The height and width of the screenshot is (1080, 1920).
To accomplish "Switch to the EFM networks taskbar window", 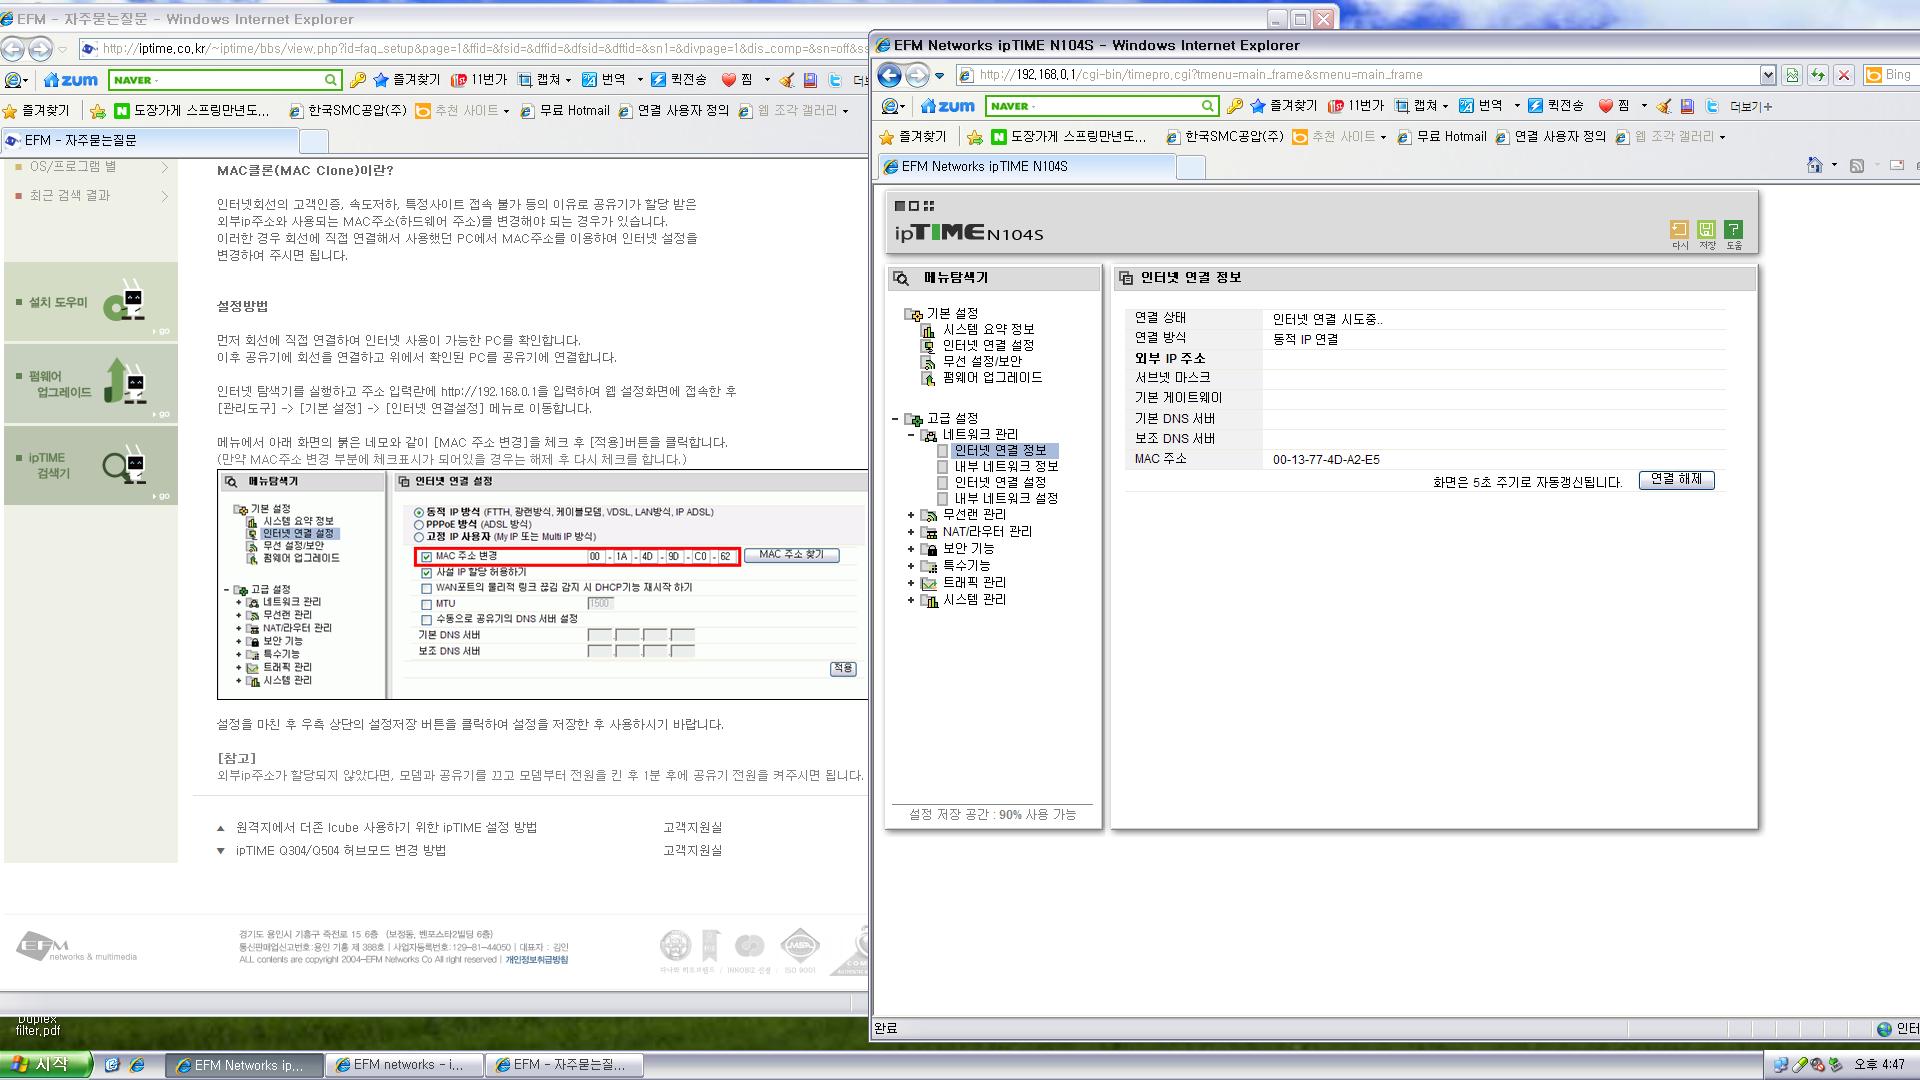I will [x=404, y=1065].
